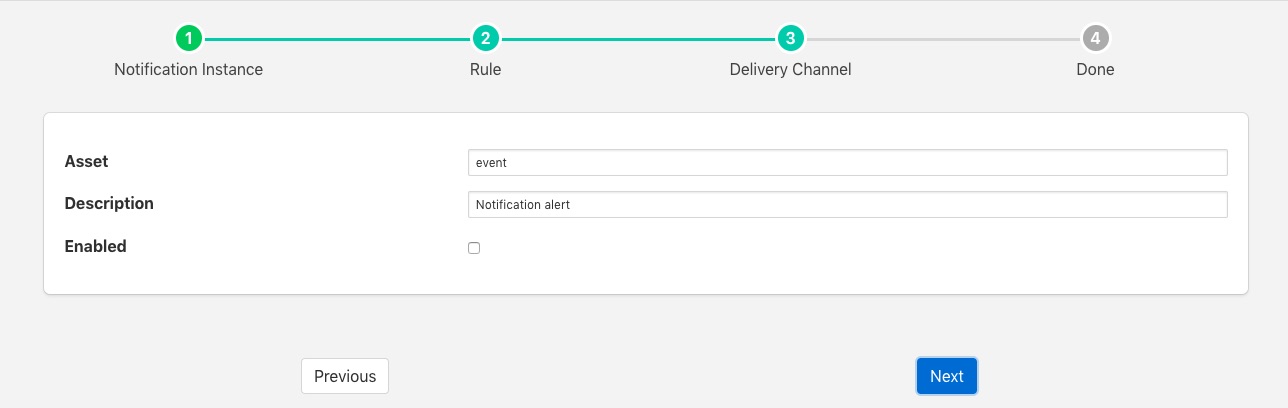Click the step 1 circle in wizard
The height and width of the screenshot is (408, 1288).
[188, 39]
